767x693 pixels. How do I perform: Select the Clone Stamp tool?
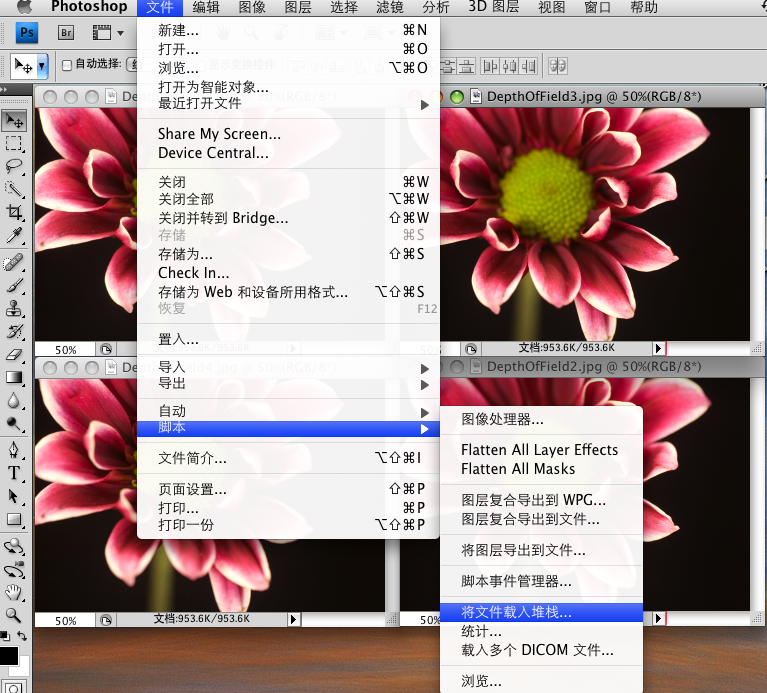click(14, 309)
